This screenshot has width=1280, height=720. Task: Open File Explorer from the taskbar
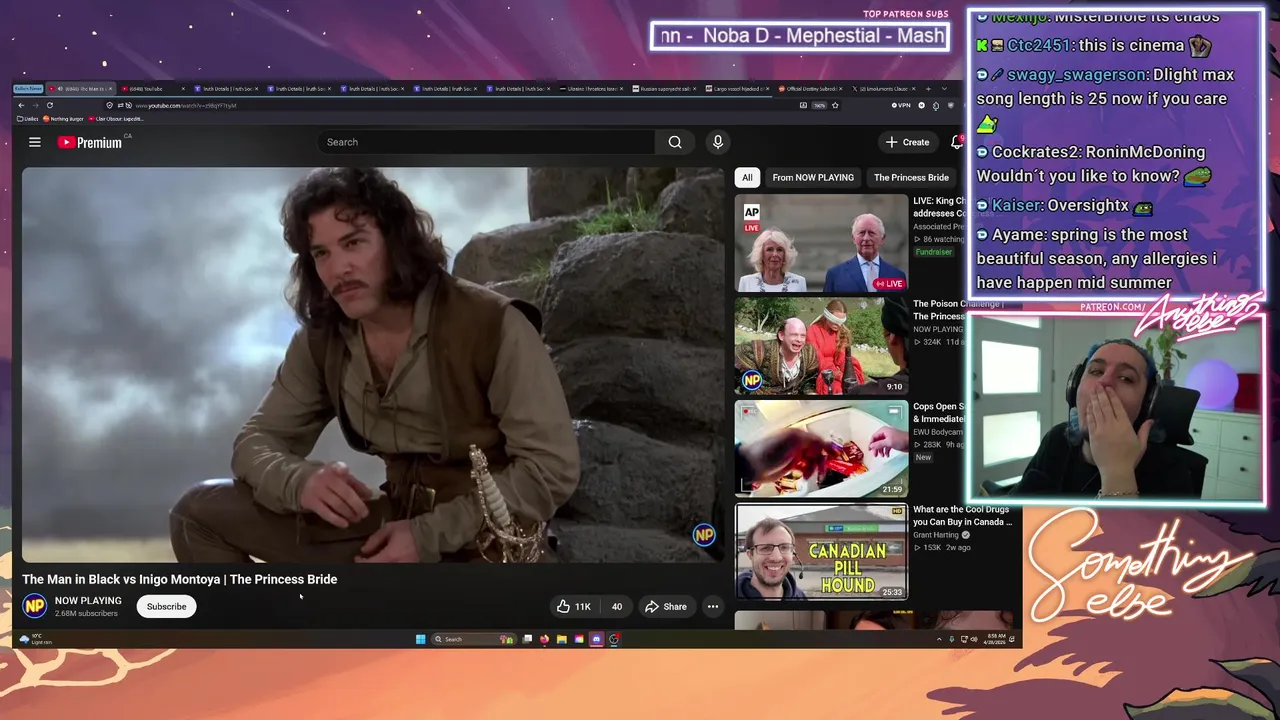point(562,639)
